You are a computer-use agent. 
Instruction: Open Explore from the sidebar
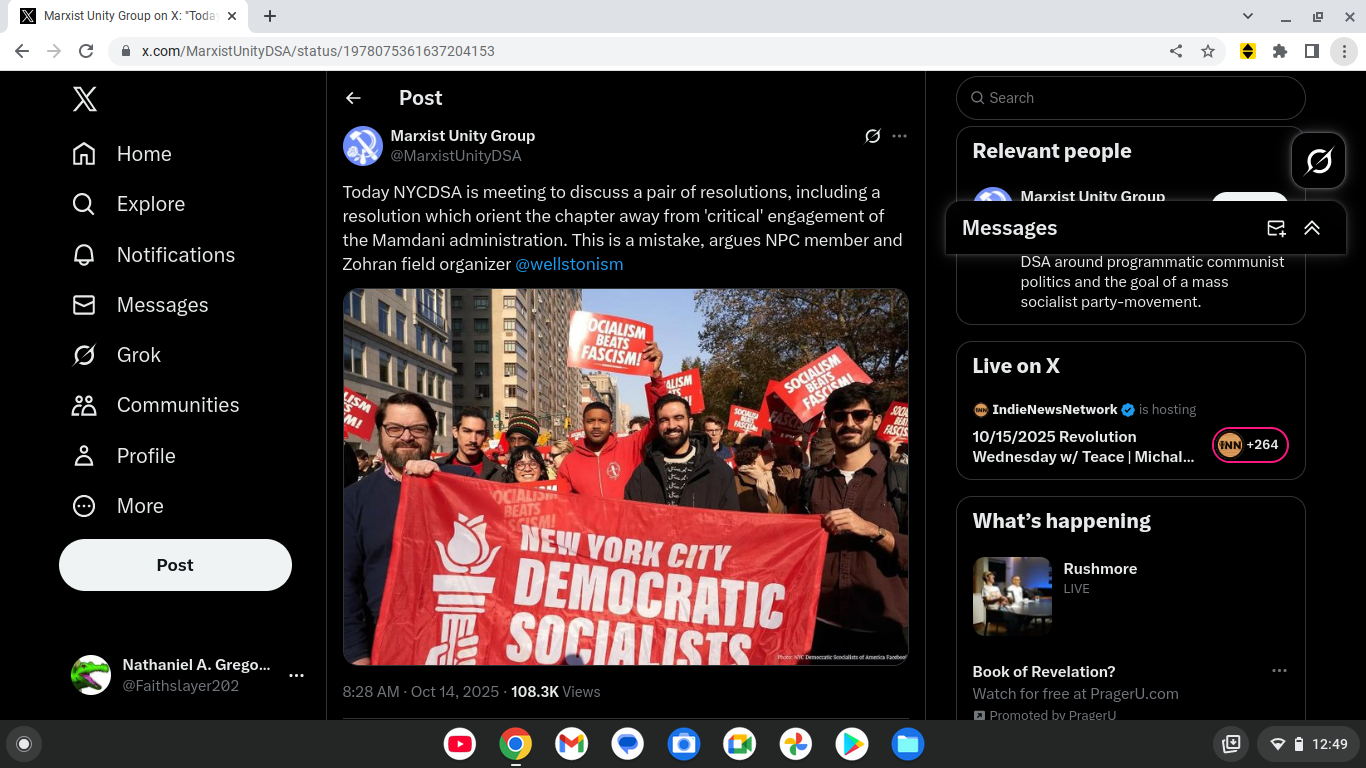pyautogui.click(x=128, y=204)
